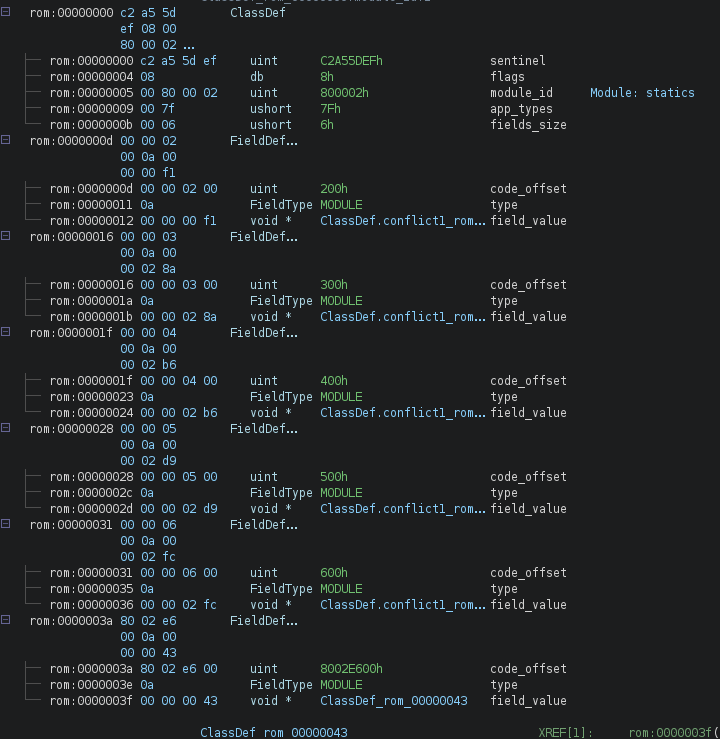
Task: Click the app_types value 7Fh
Action: (331, 109)
